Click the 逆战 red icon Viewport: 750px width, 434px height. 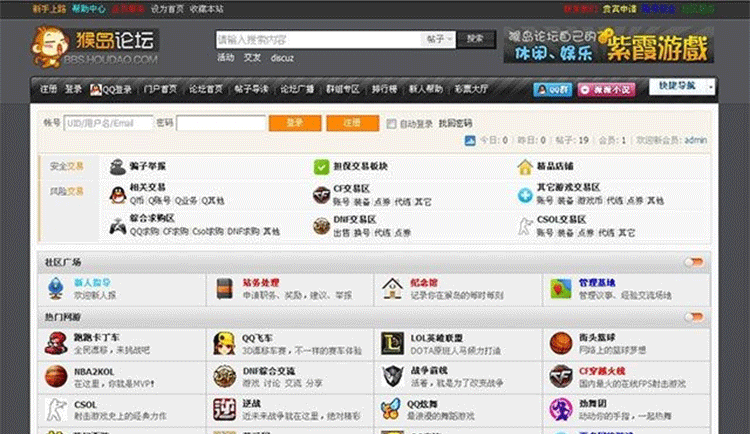coord(224,410)
